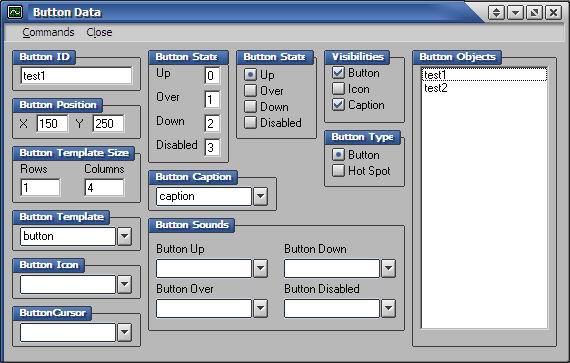The width and height of the screenshot is (570, 363).
Task: Toggle the Button visibility checkbox
Action: tap(338, 73)
